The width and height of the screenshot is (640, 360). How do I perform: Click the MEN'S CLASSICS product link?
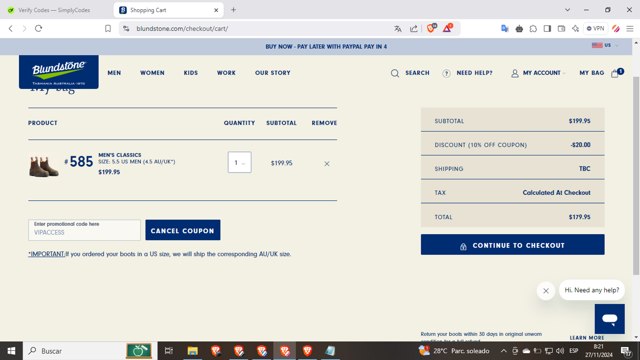point(120,155)
